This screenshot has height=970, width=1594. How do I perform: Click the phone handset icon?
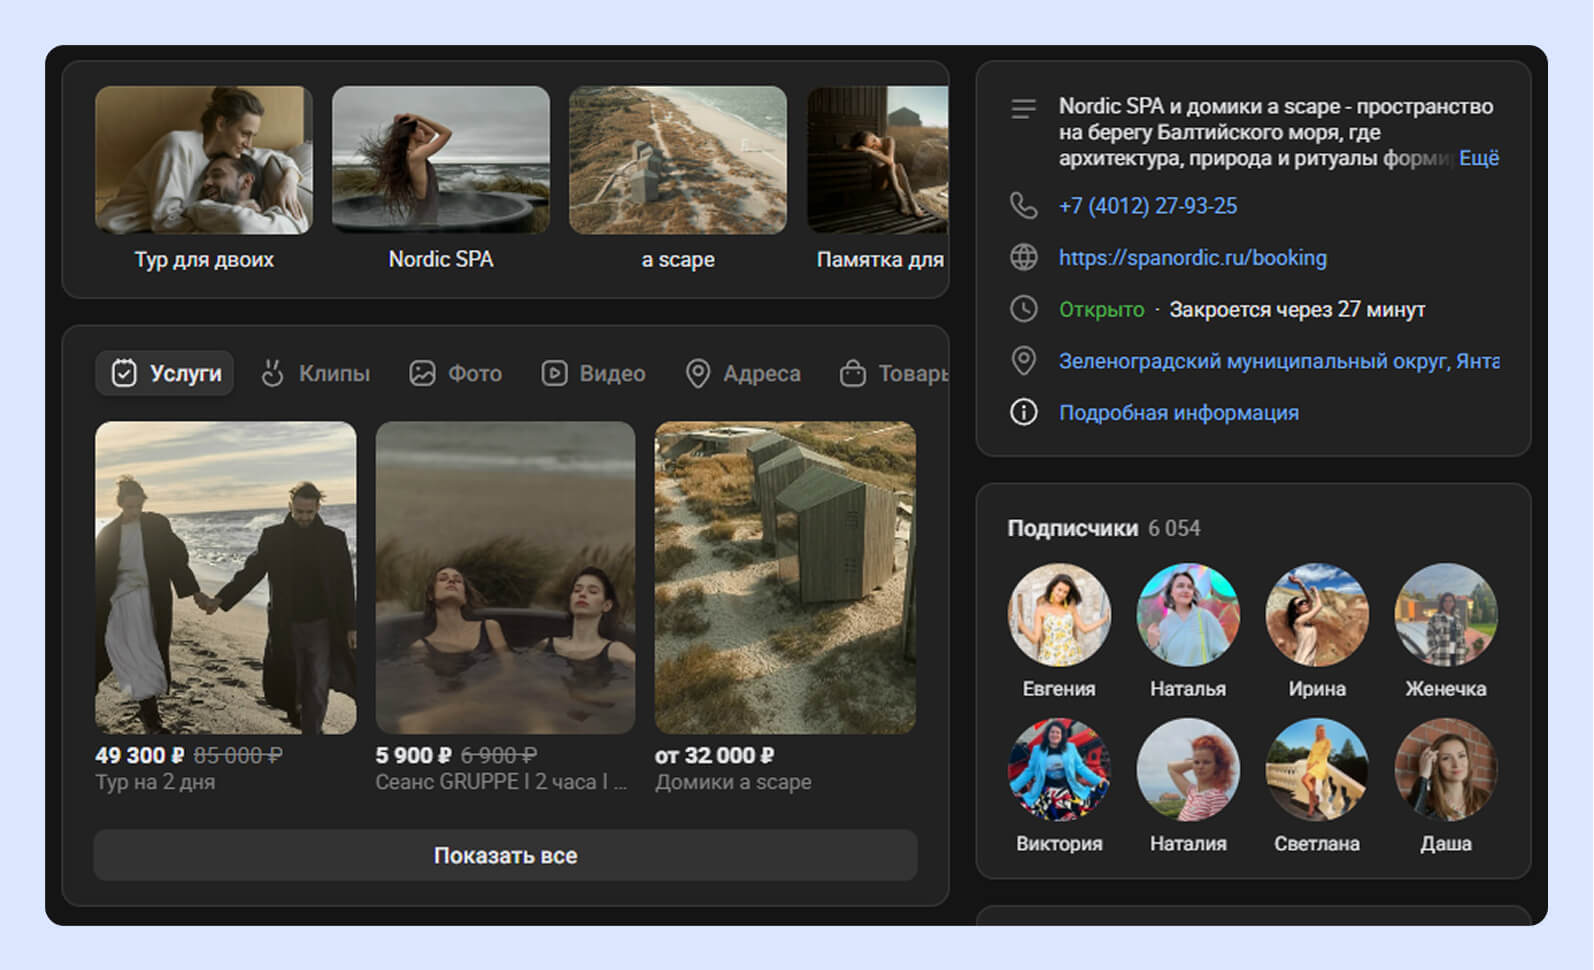(x=1023, y=206)
